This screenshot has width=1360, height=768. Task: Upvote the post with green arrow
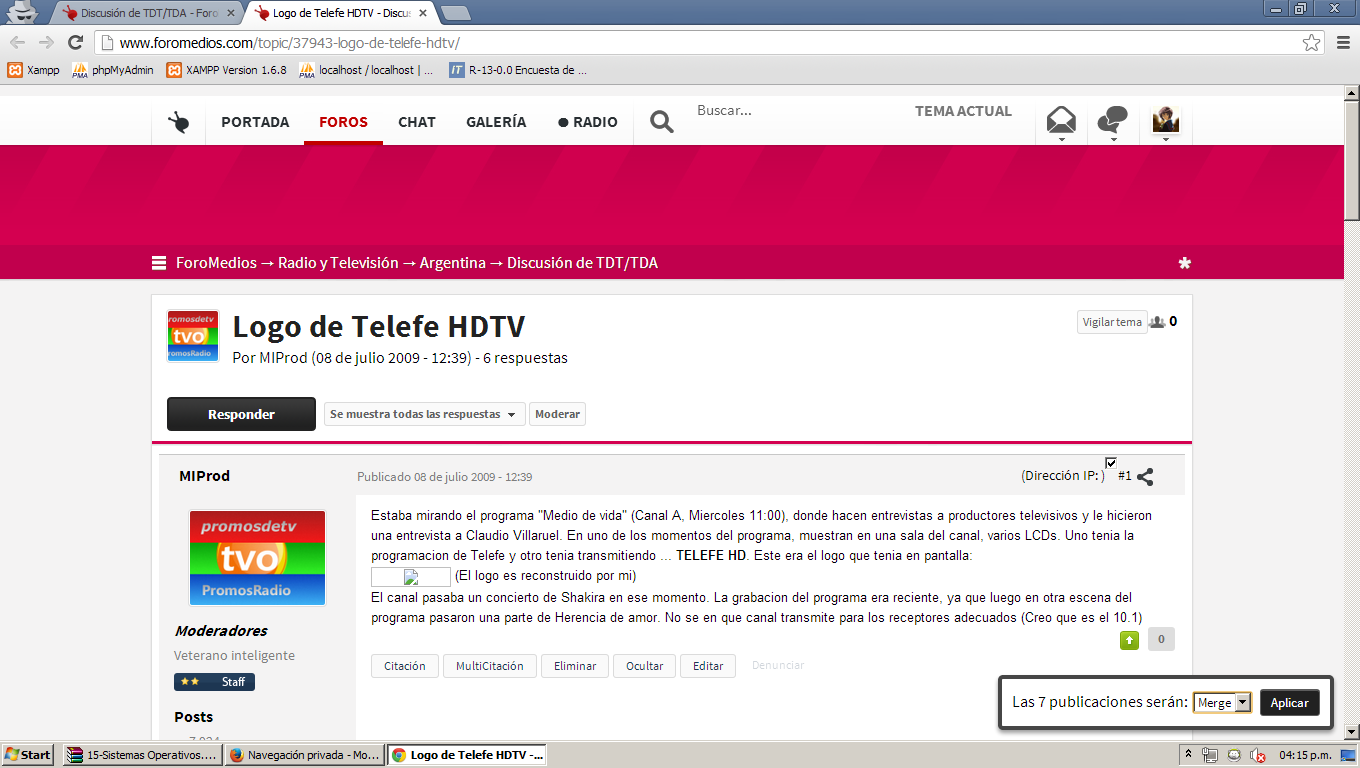coord(1129,640)
